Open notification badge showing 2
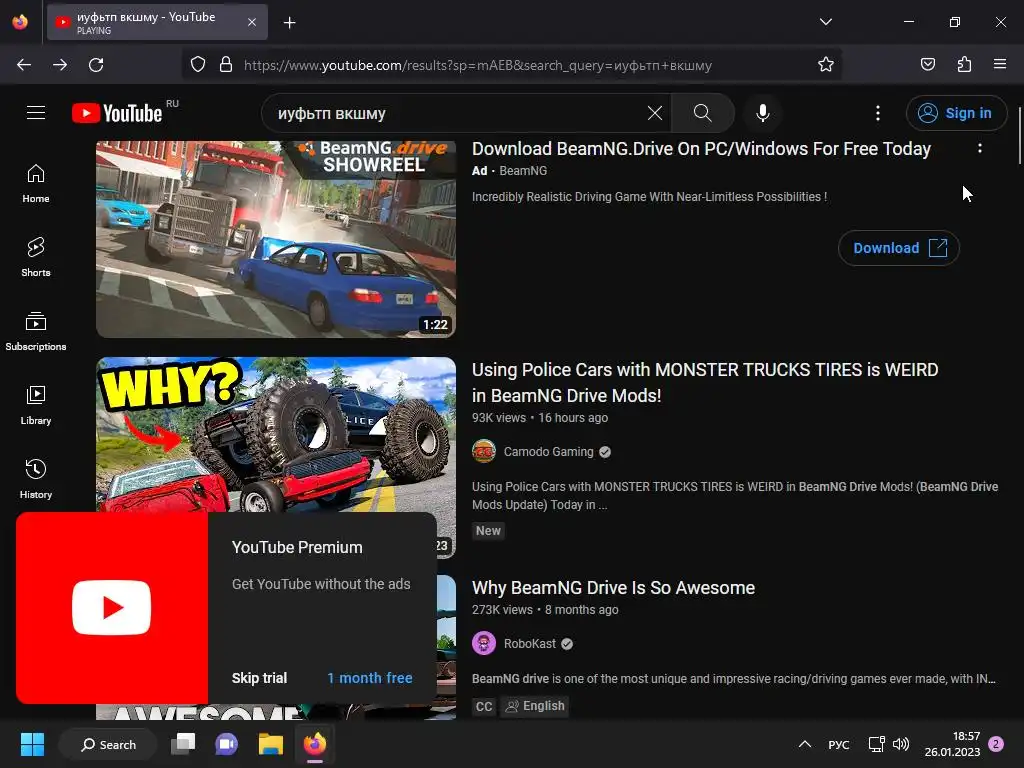 point(996,744)
